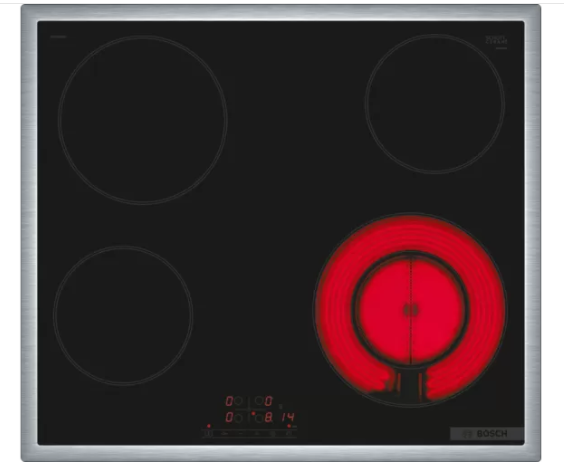Tap the childproof lock key icon
This screenshot has width=564, height=466.
(x=225, y=433)
